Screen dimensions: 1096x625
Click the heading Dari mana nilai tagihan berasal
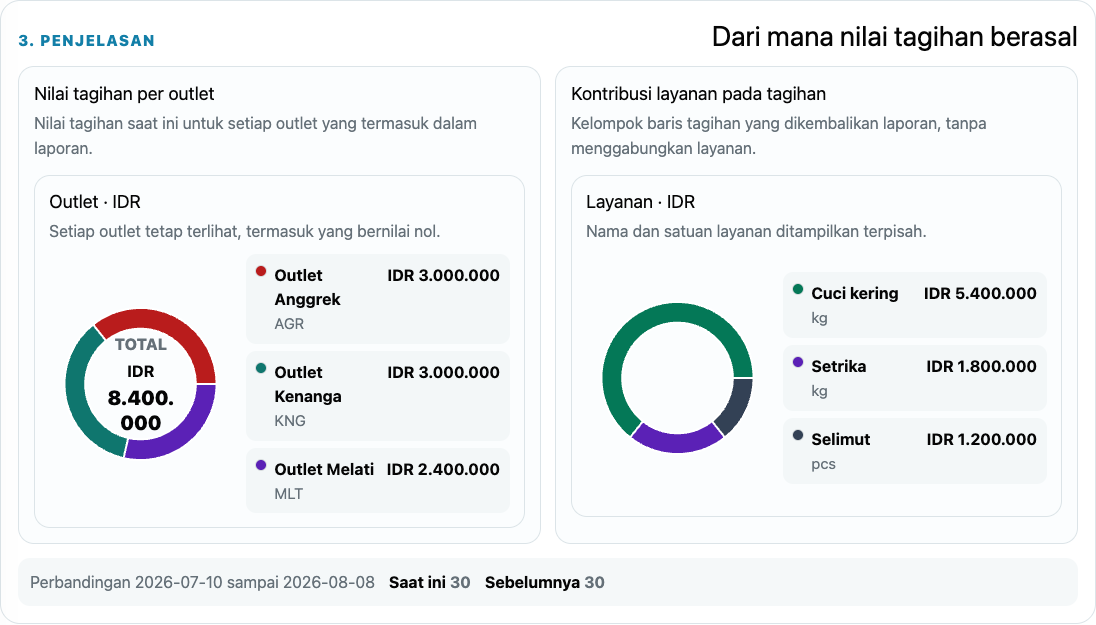tap(894, 37)
